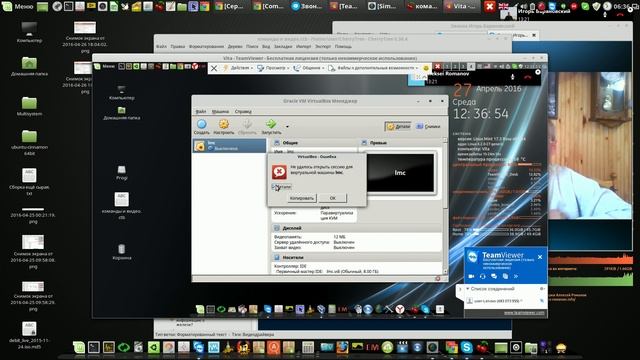Open the Машина menu in VirtualBox
The width and height of the screenshot is (640, 360).
tap(220, 111)
